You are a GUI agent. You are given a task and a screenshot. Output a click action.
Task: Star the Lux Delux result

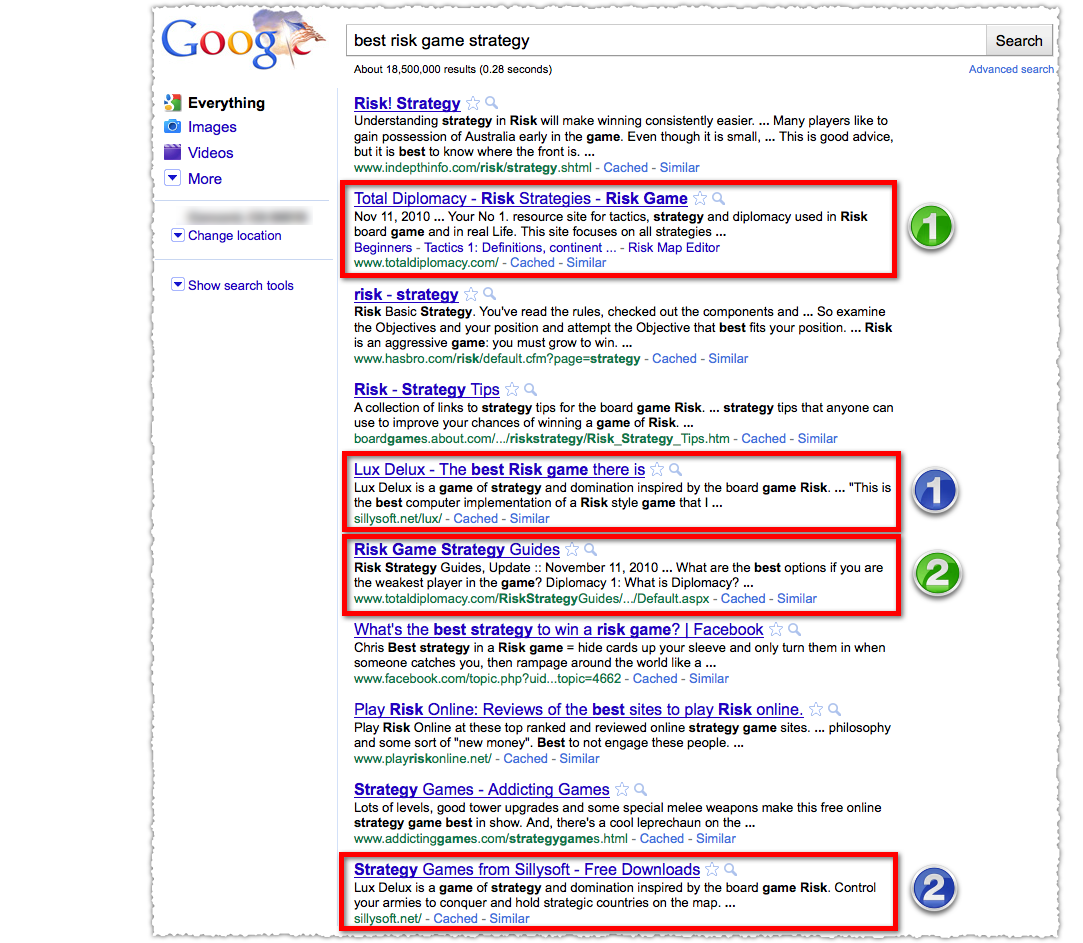click(658, 470)
